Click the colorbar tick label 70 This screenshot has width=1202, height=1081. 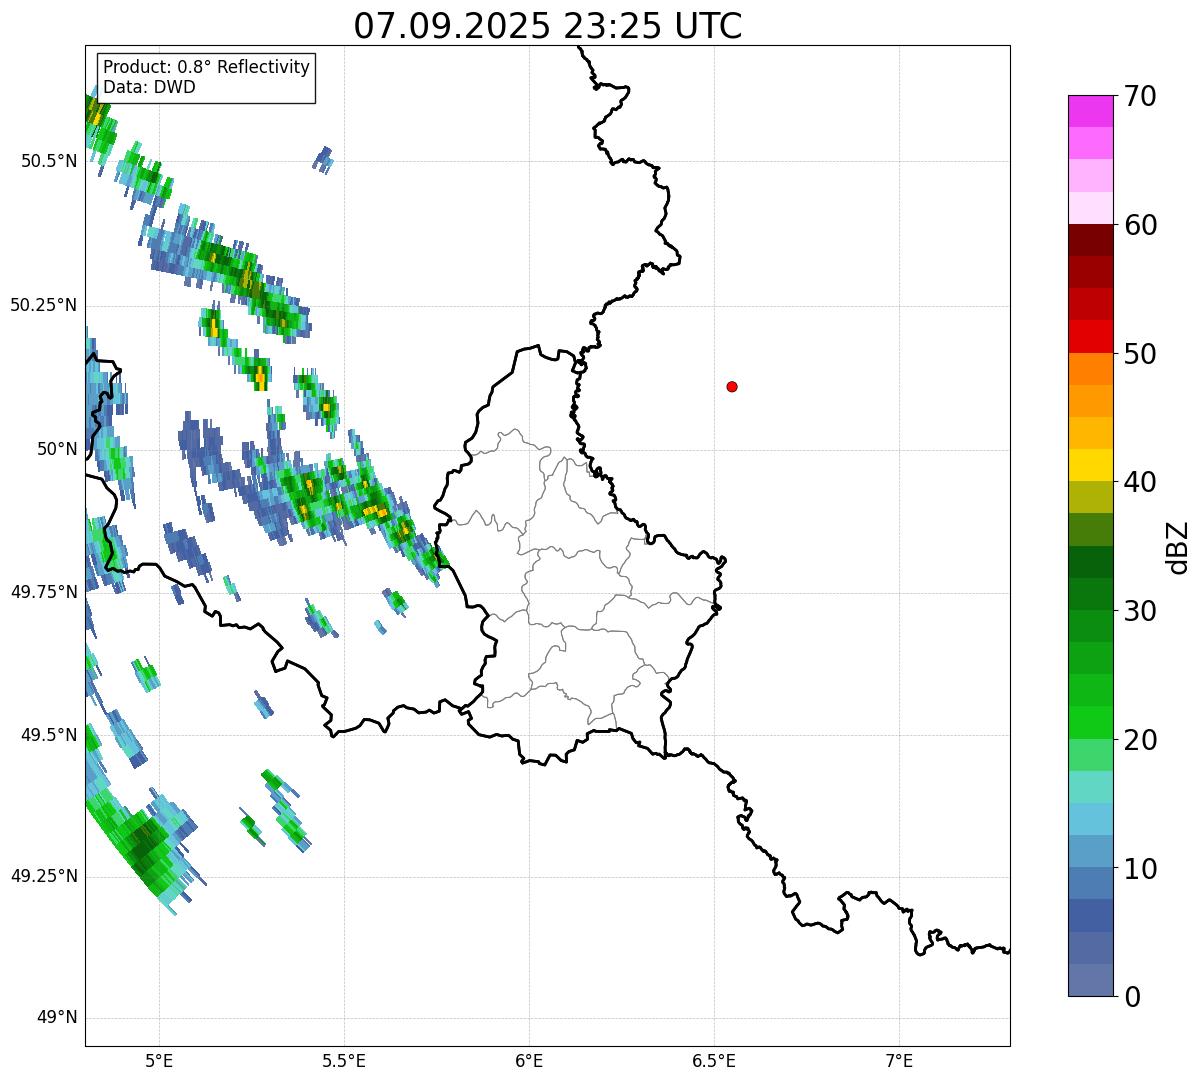coord(1140,96)
